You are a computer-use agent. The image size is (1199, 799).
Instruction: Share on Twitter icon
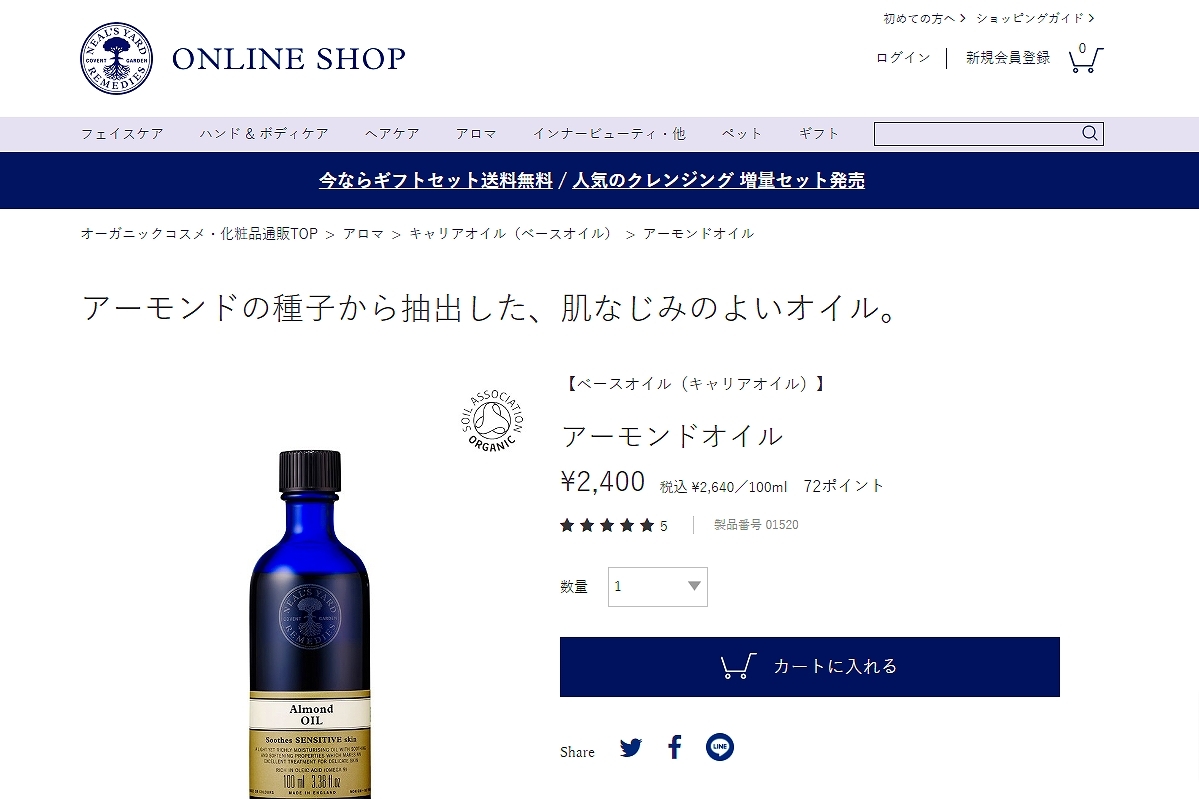tap(631, 747)
